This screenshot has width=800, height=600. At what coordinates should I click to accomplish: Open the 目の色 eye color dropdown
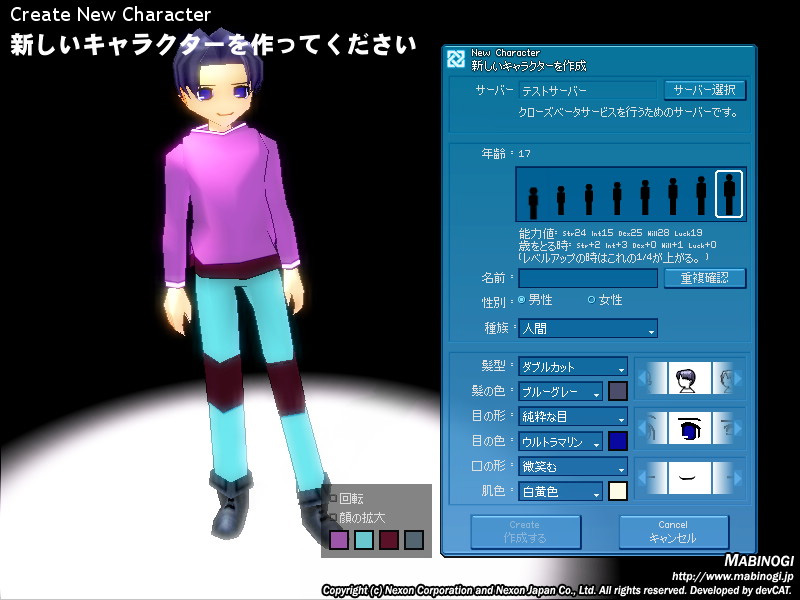[x=560, y=441]
